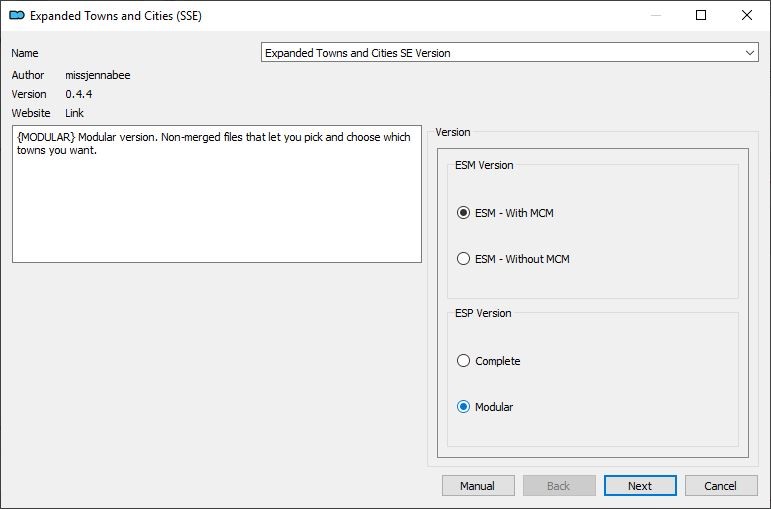Click the ESM Version group label
Viewport: 771px width, 509px height.
click(x=484, y=165)
